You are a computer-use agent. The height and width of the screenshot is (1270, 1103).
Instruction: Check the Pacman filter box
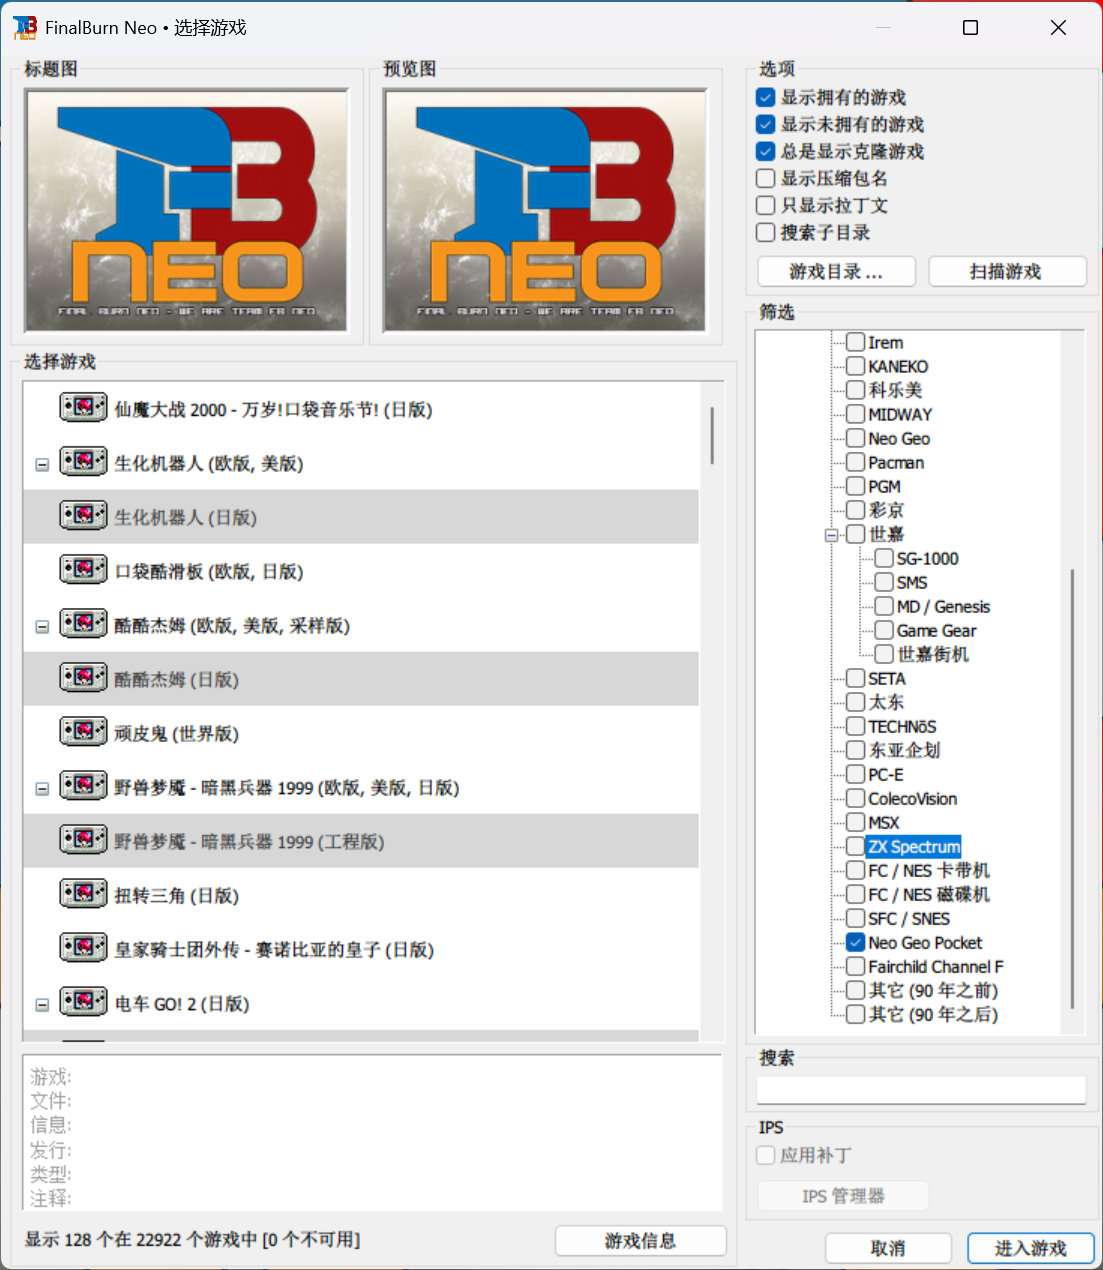pyautogui.click(x=856, y=462)
